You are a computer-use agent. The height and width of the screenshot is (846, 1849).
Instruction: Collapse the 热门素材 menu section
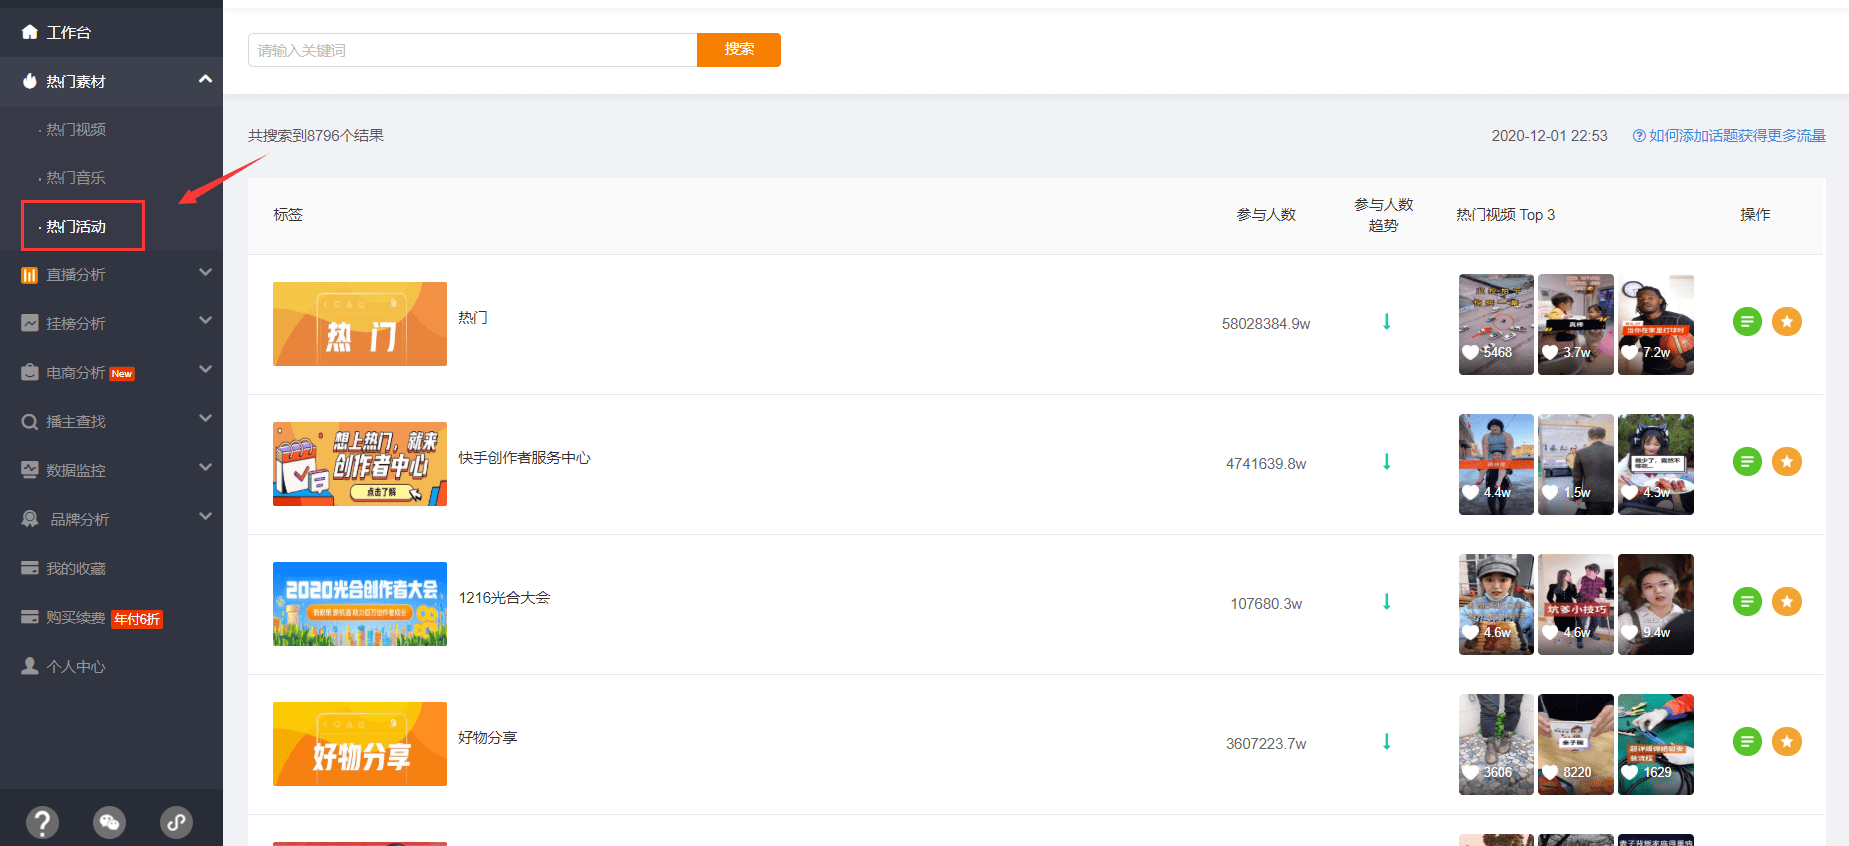(205, 80)
